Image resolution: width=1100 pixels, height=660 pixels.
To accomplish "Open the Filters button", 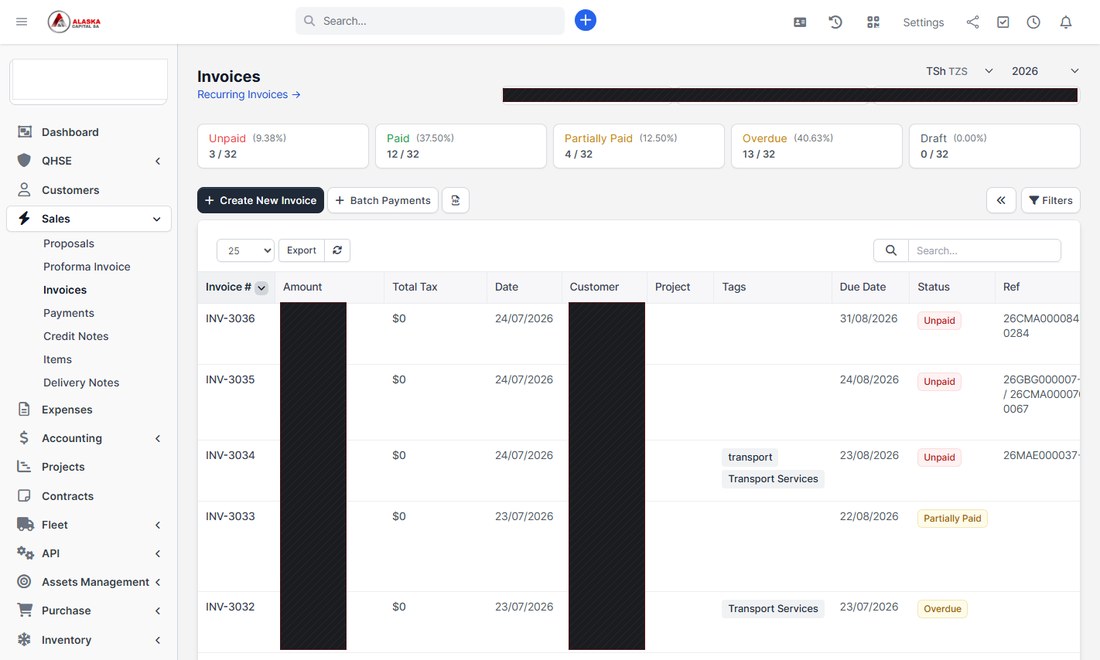I will (x=1050, y=201).
